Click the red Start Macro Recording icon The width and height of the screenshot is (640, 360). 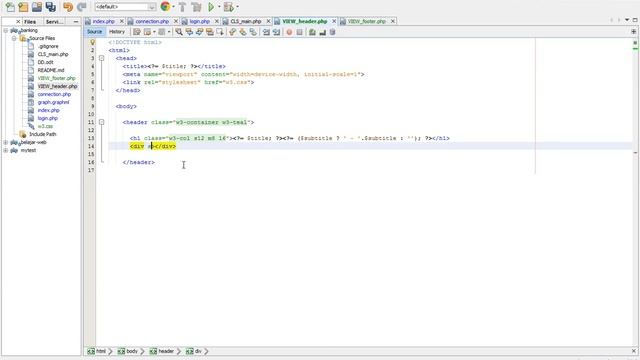[289, 32]
